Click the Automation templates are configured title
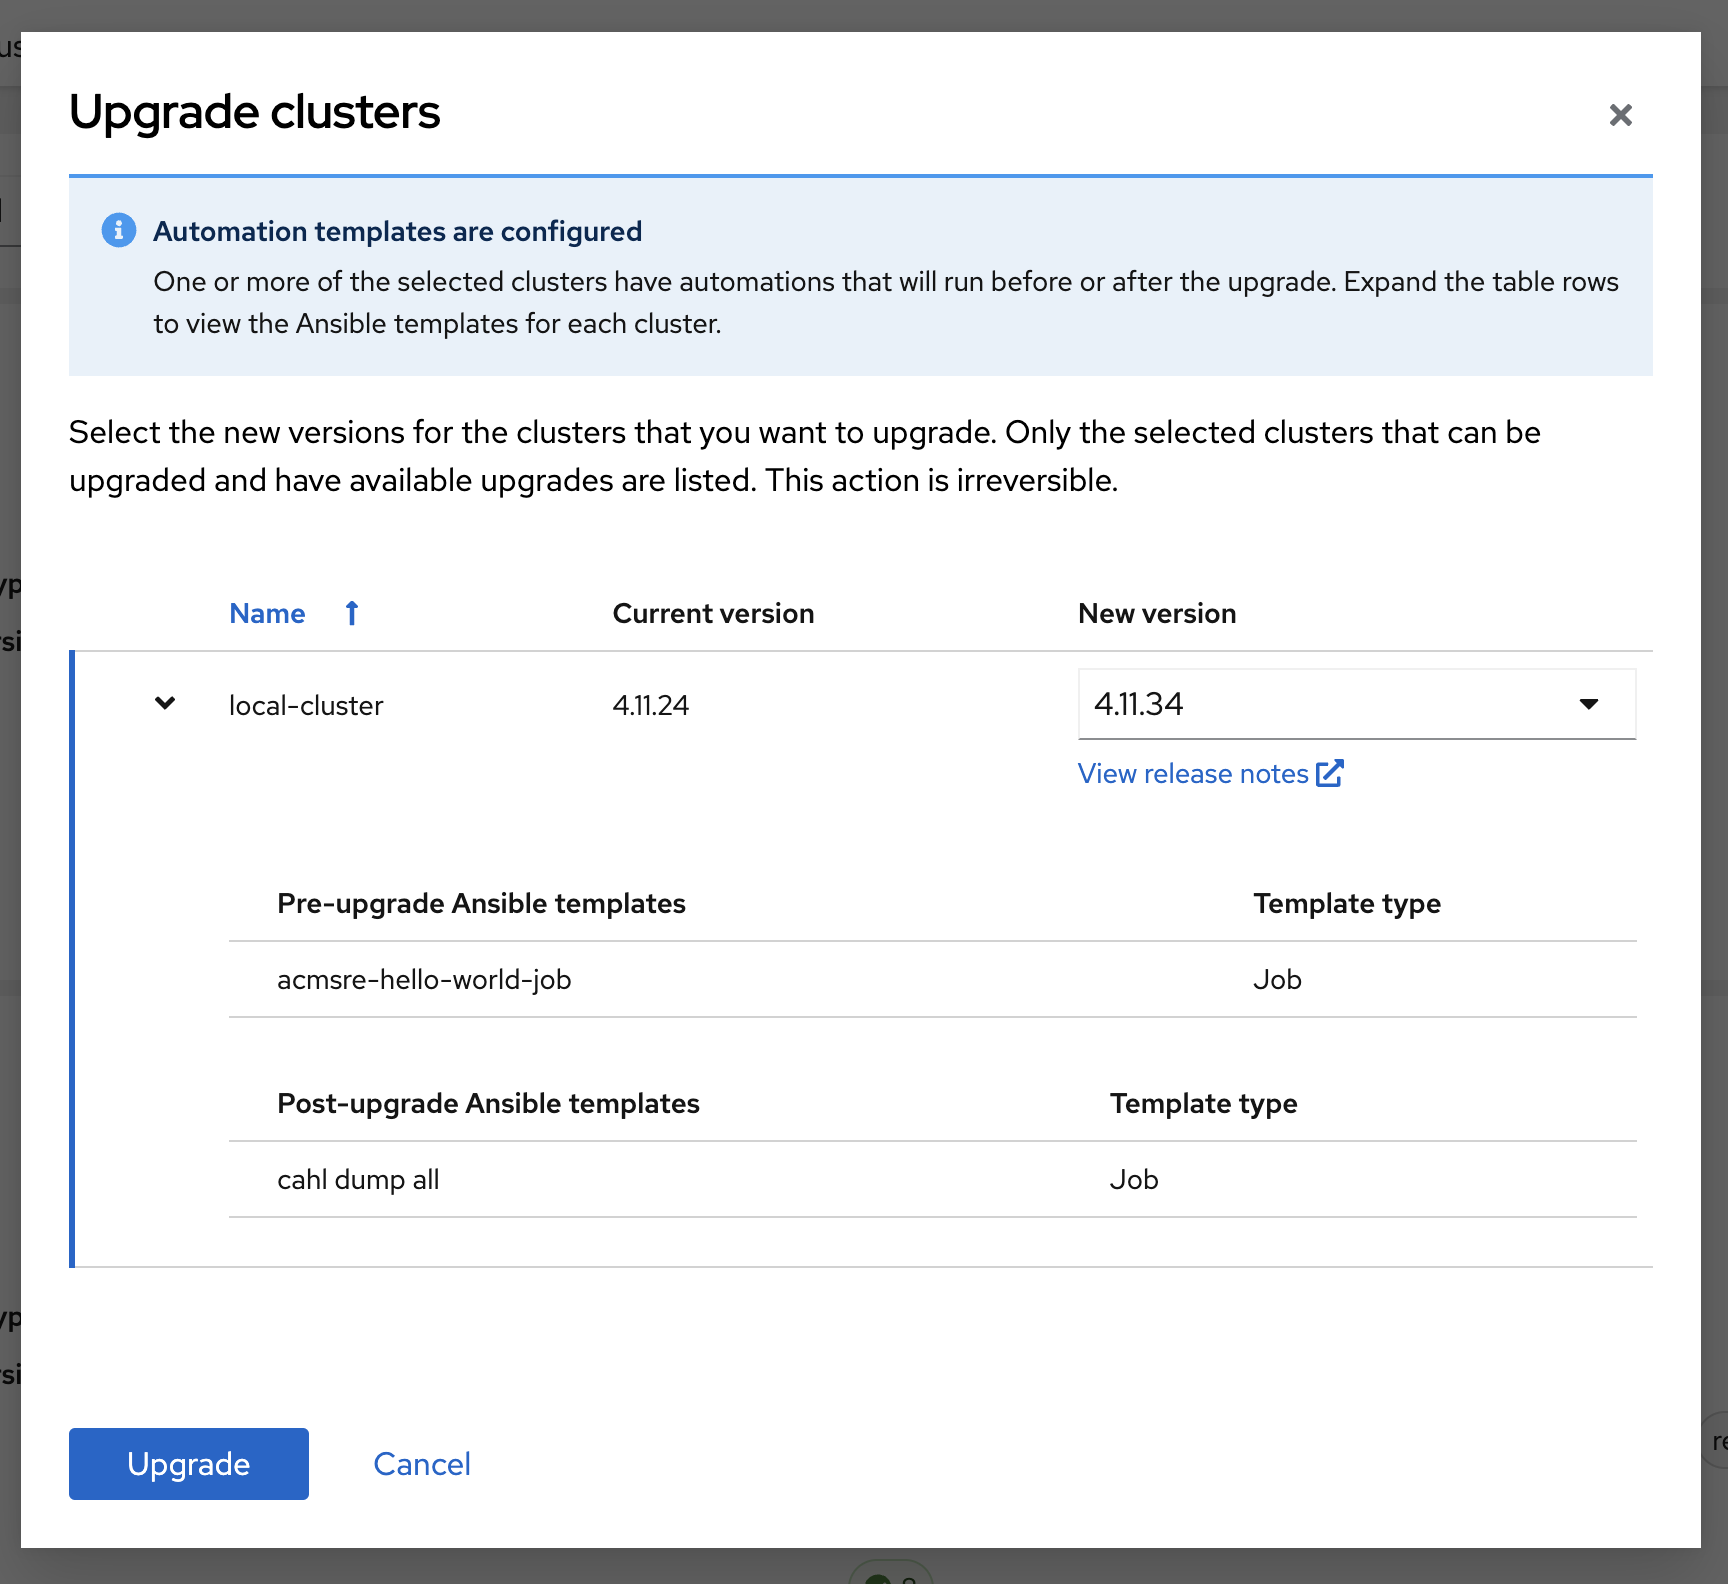1728x1584 pixels. [x=397, y=231]
